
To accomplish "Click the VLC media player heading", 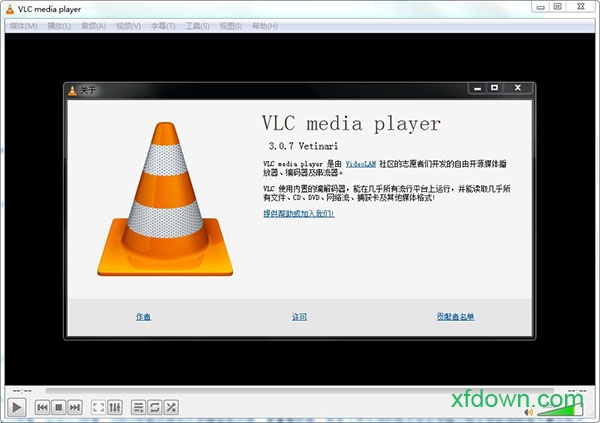I will [x=351, y=123].
